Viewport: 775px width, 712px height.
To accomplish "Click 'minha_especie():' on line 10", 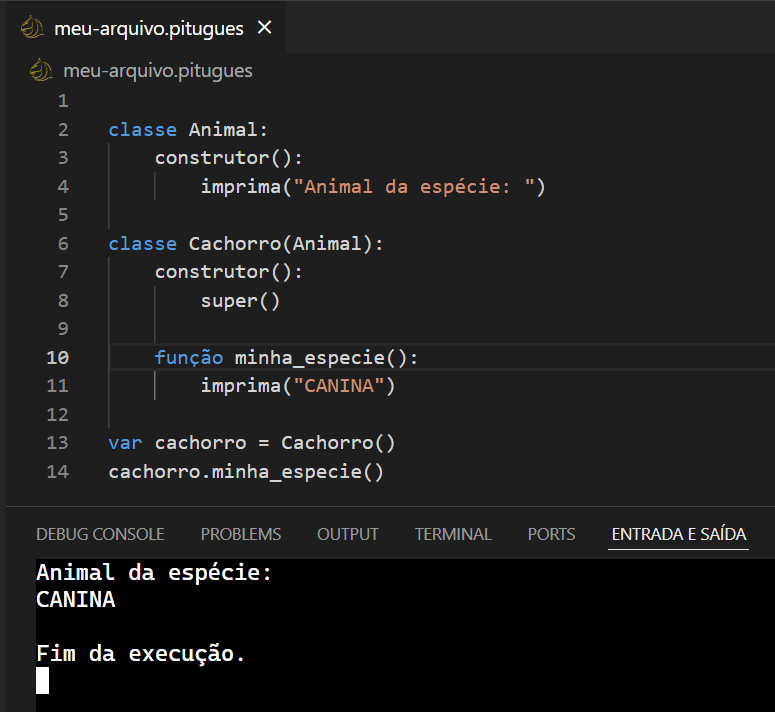I will point(326,357).
